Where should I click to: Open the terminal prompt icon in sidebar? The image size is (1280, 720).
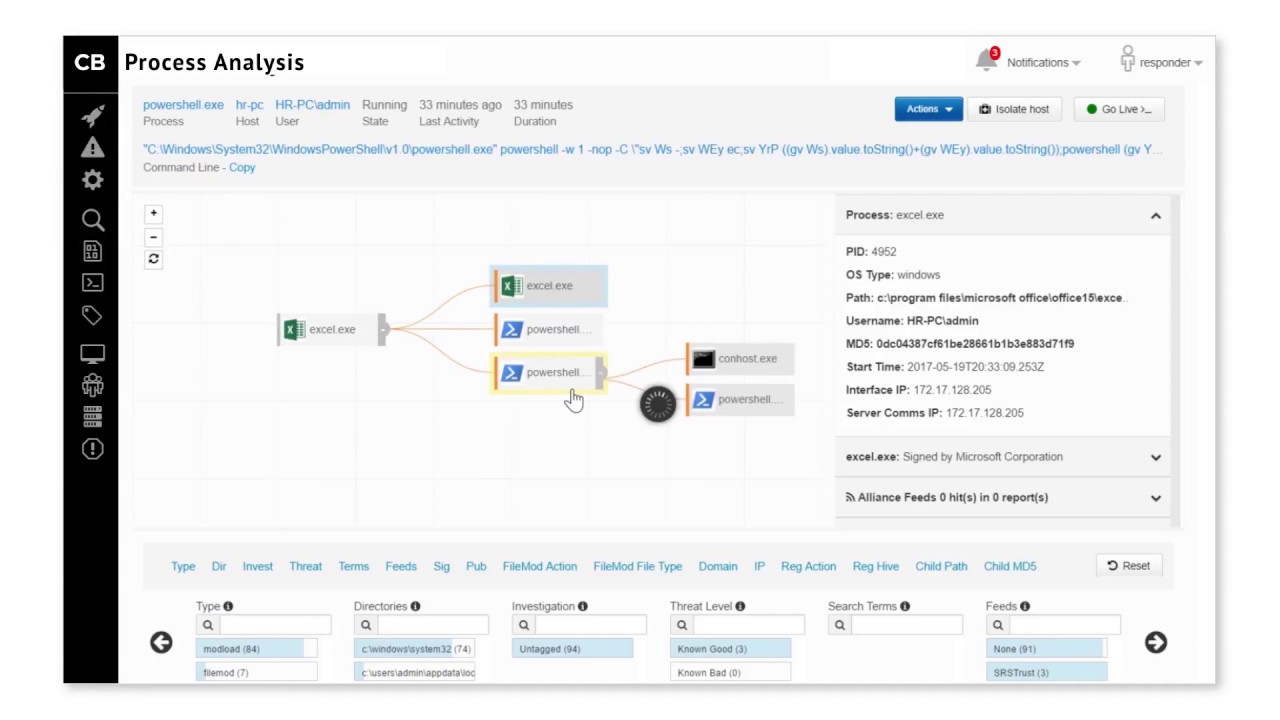(93, 283)
